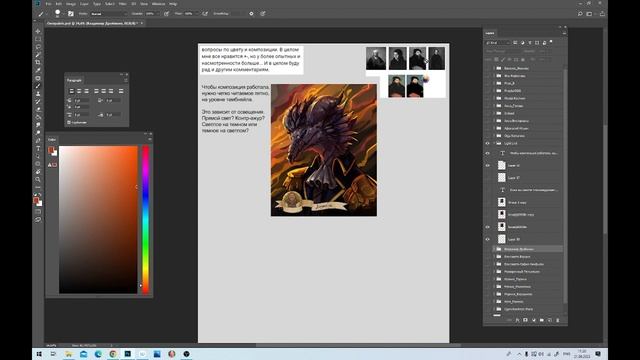Open brush Mode dropdown
The width and height of the screenshot is (640, 360).
point(109,13)
